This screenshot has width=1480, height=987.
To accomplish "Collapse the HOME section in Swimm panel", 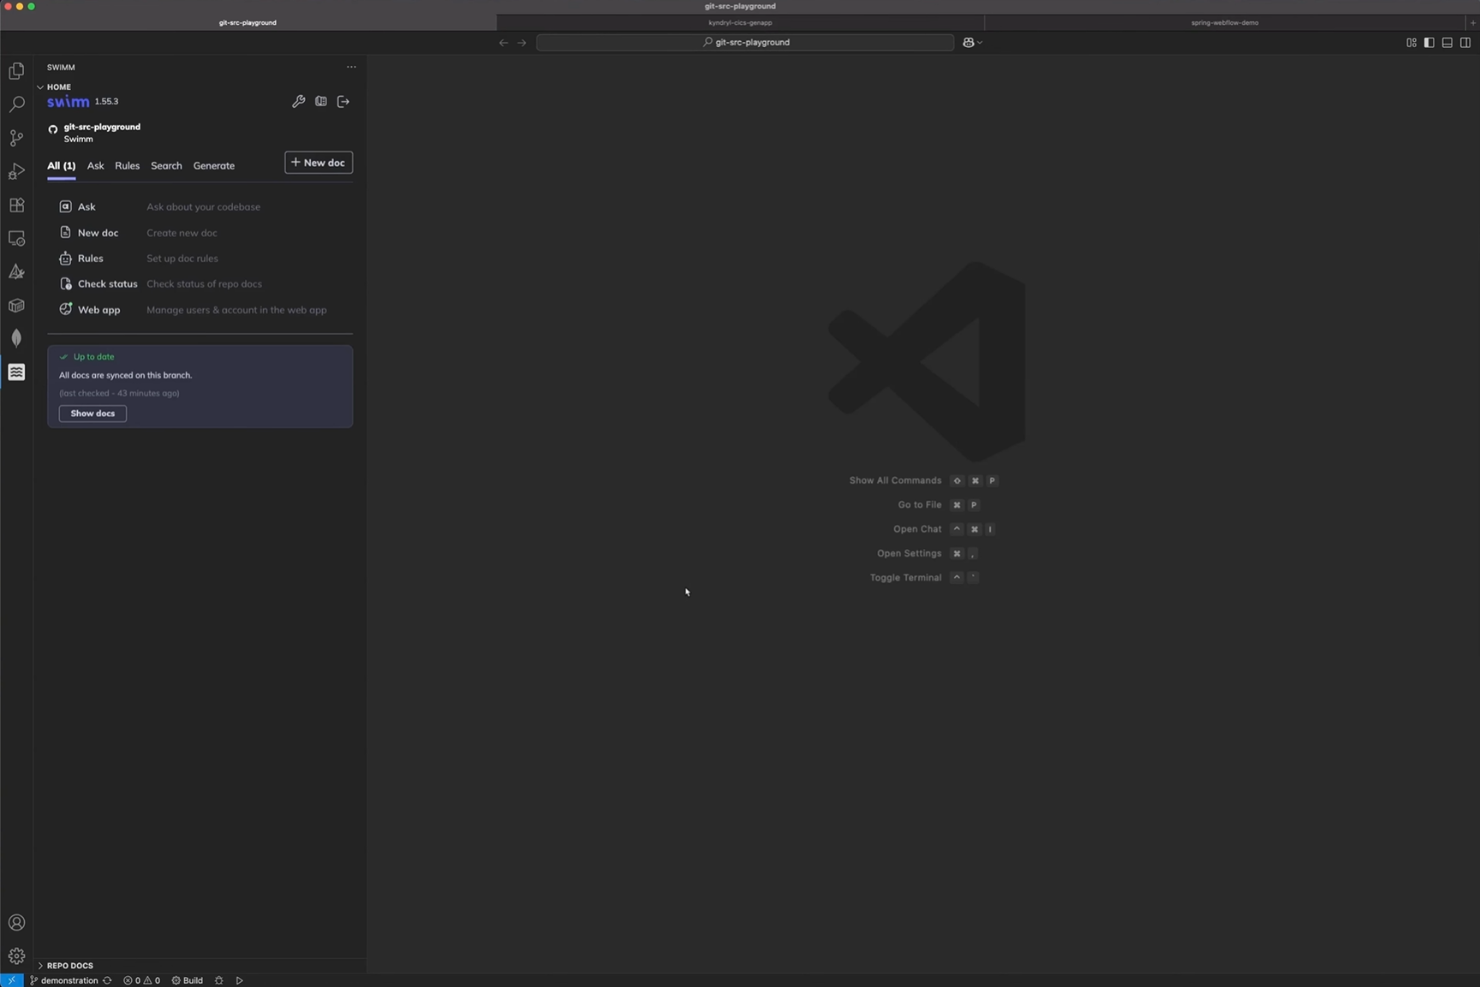I will (41, 87).
